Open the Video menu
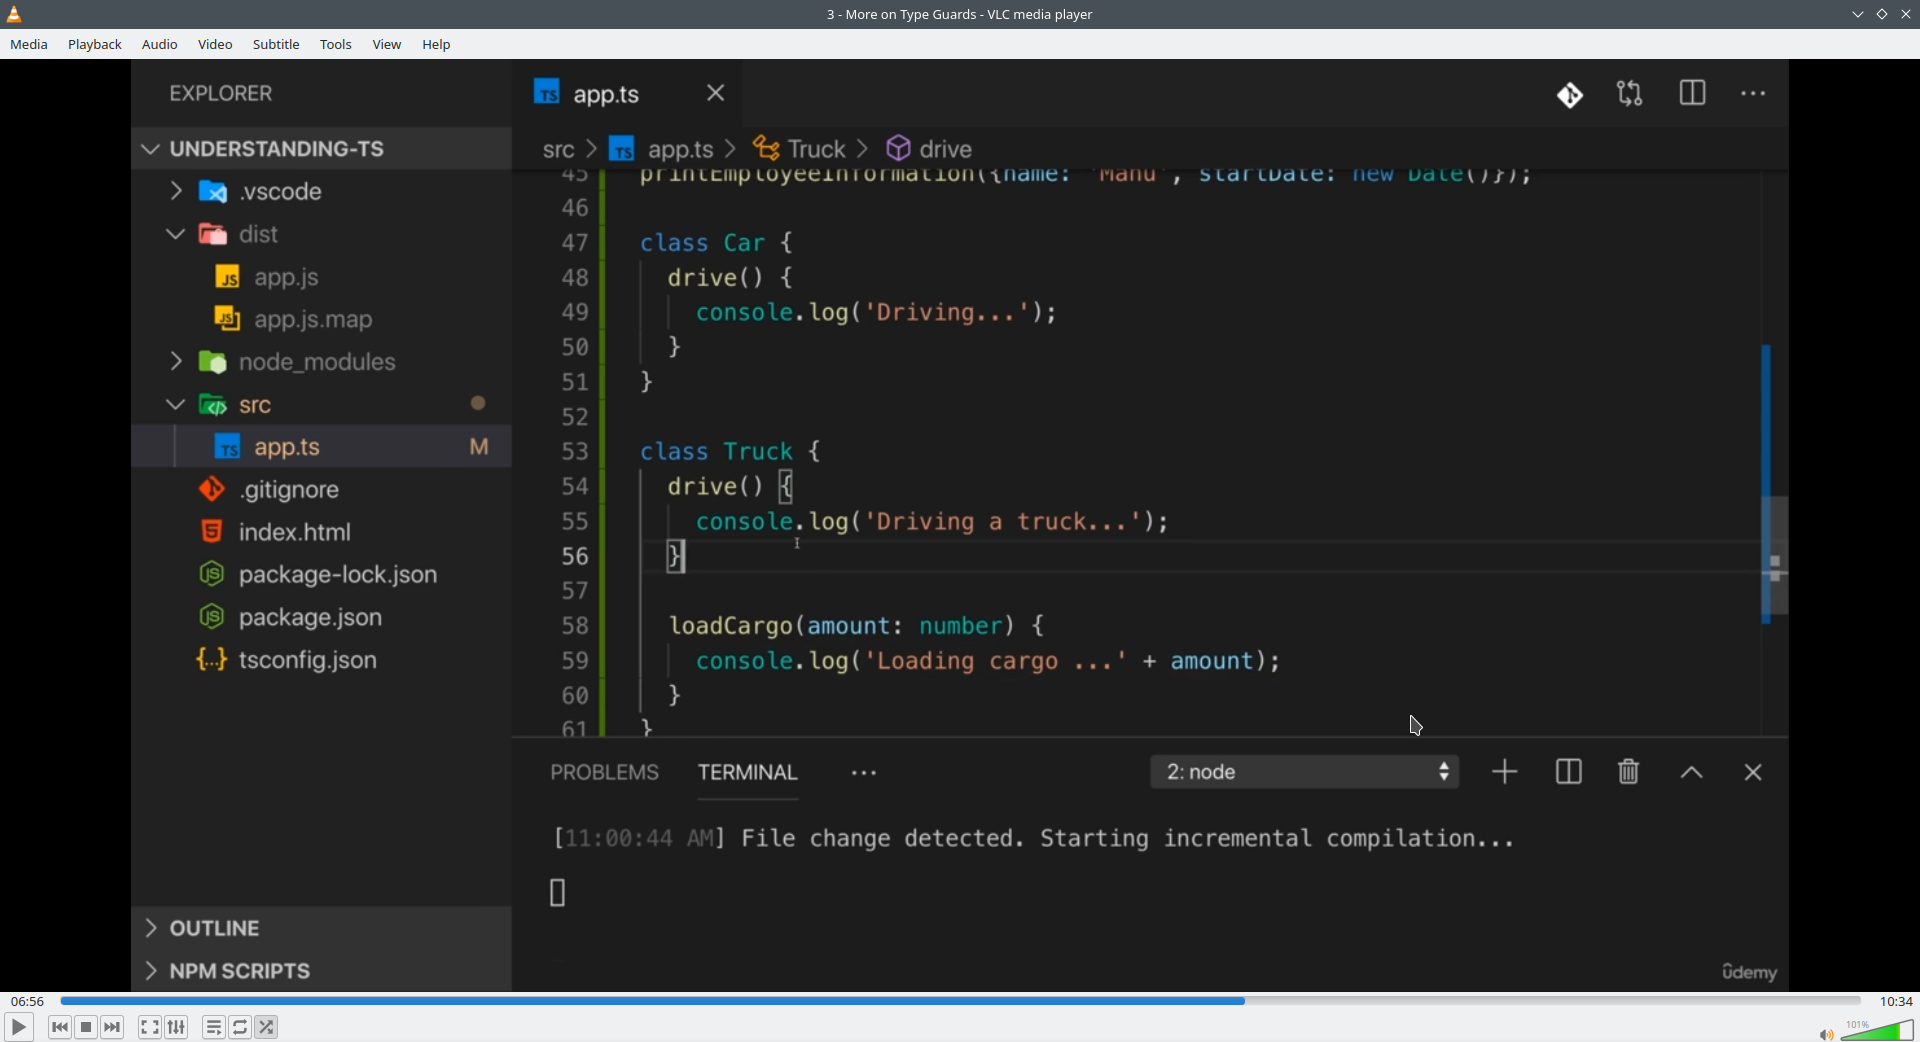 (x=215, y=45)
